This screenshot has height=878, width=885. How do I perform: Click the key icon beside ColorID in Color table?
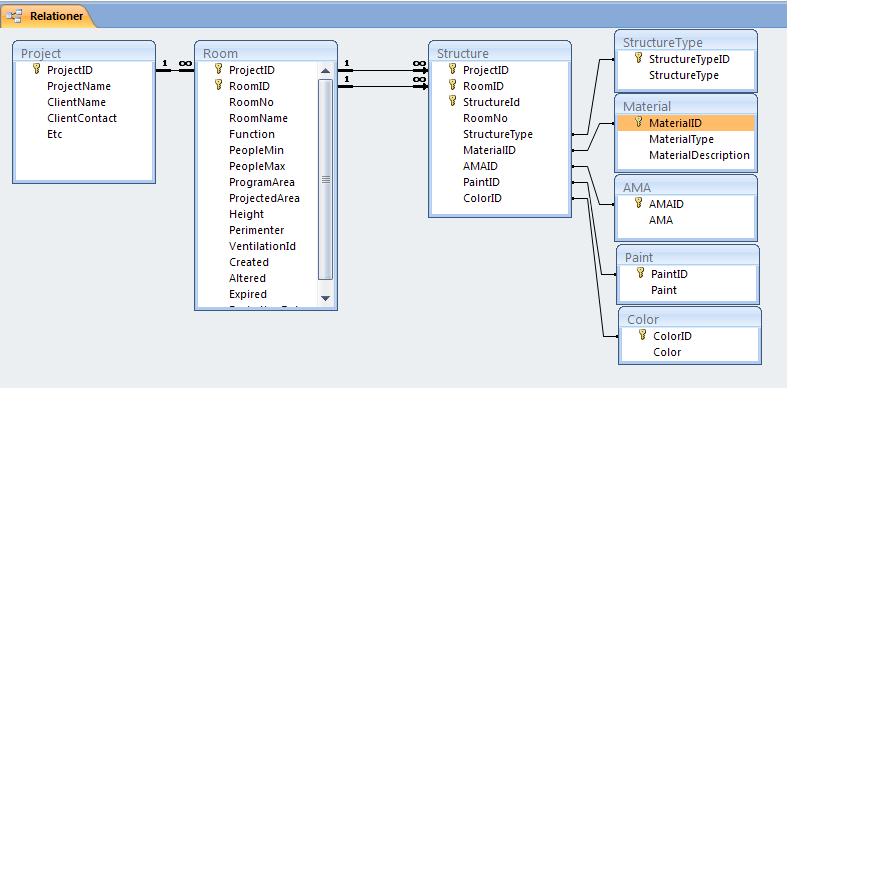click(x=642, y=335)
